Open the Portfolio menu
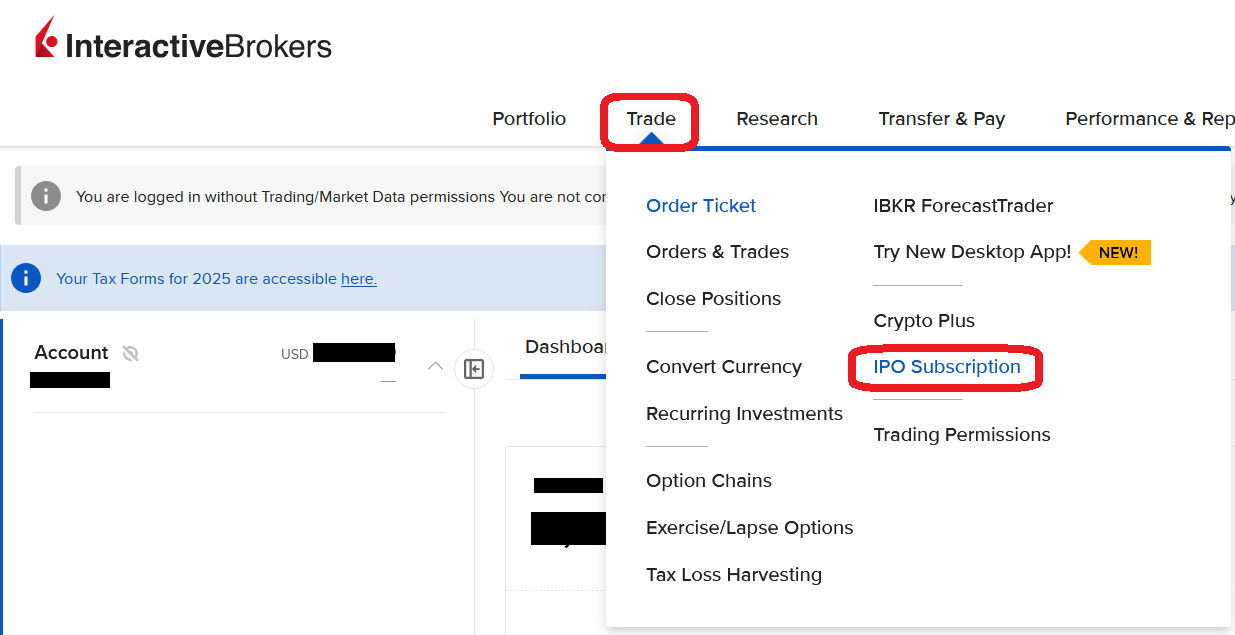1235x635 pixels. [529, 119]
